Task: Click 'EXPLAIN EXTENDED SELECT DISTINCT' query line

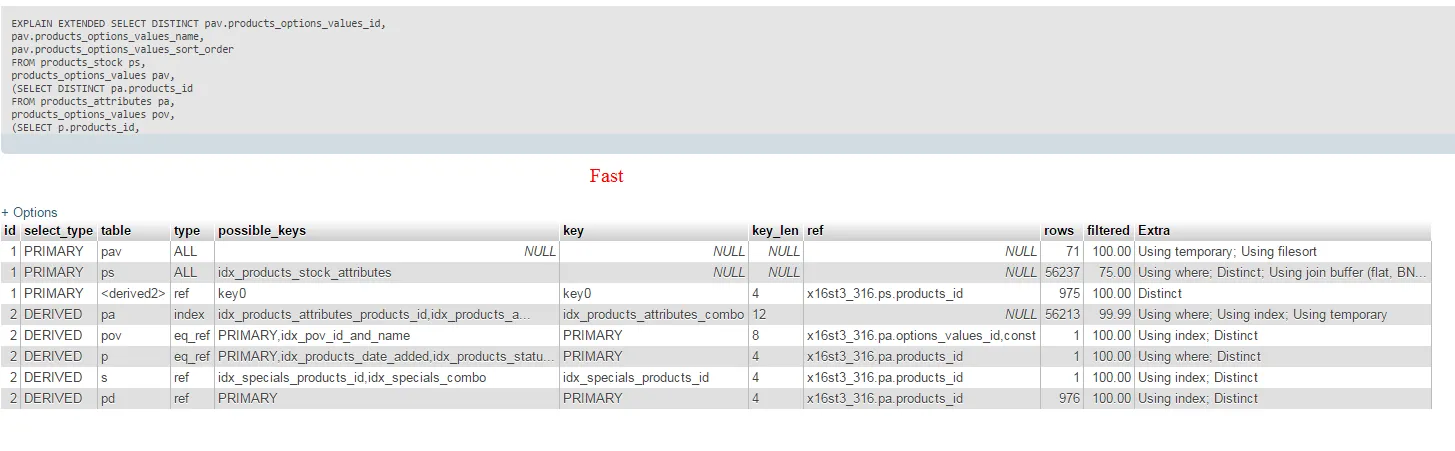Action: pyautogui.click(x=198, y=22)
